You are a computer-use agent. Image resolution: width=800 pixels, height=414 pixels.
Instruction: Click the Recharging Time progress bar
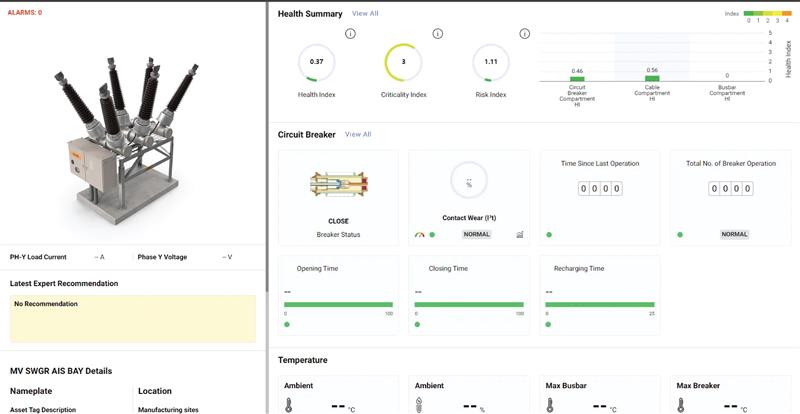point(600,304)
